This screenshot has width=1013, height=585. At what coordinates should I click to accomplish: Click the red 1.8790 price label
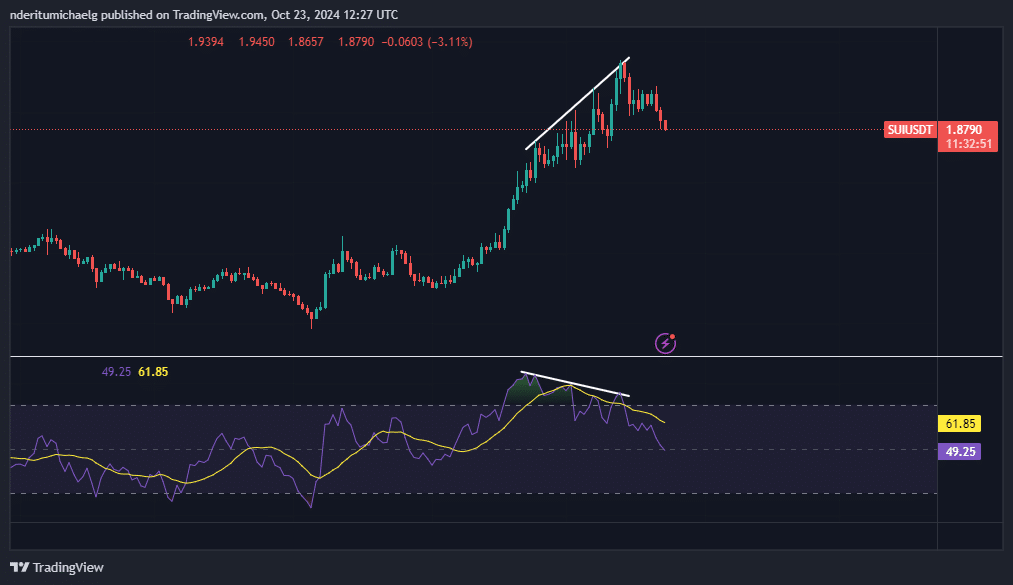point(967,130)
